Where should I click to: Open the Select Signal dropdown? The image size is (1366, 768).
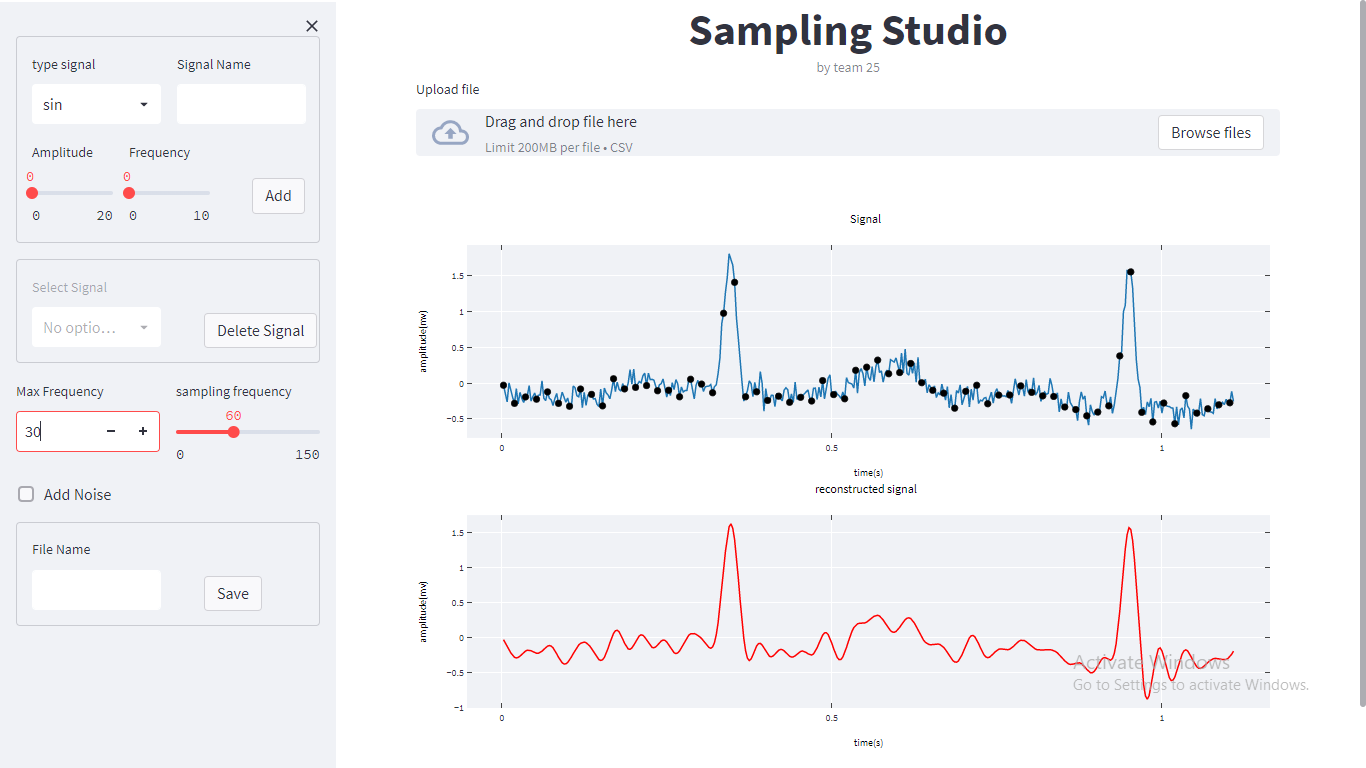tap(96, 327)
